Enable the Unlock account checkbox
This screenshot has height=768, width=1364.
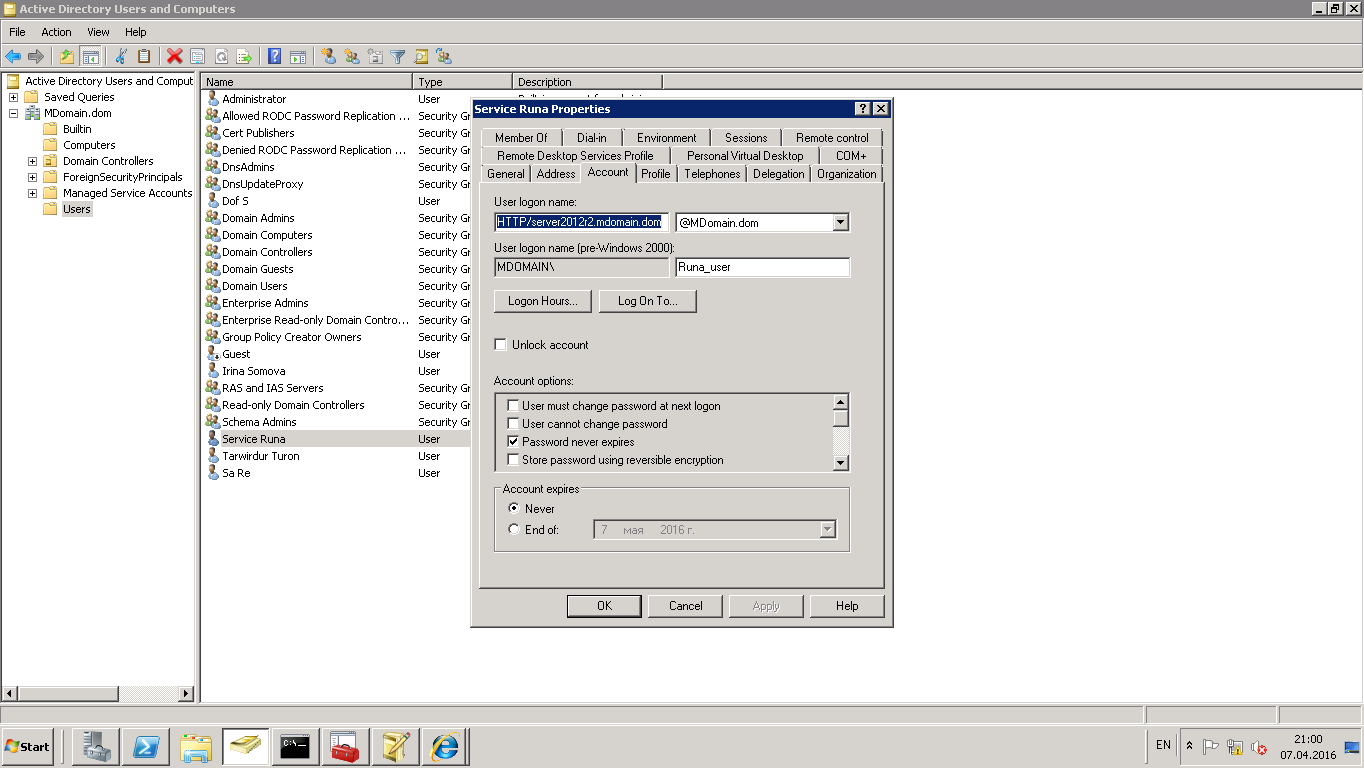click(501, 345)
